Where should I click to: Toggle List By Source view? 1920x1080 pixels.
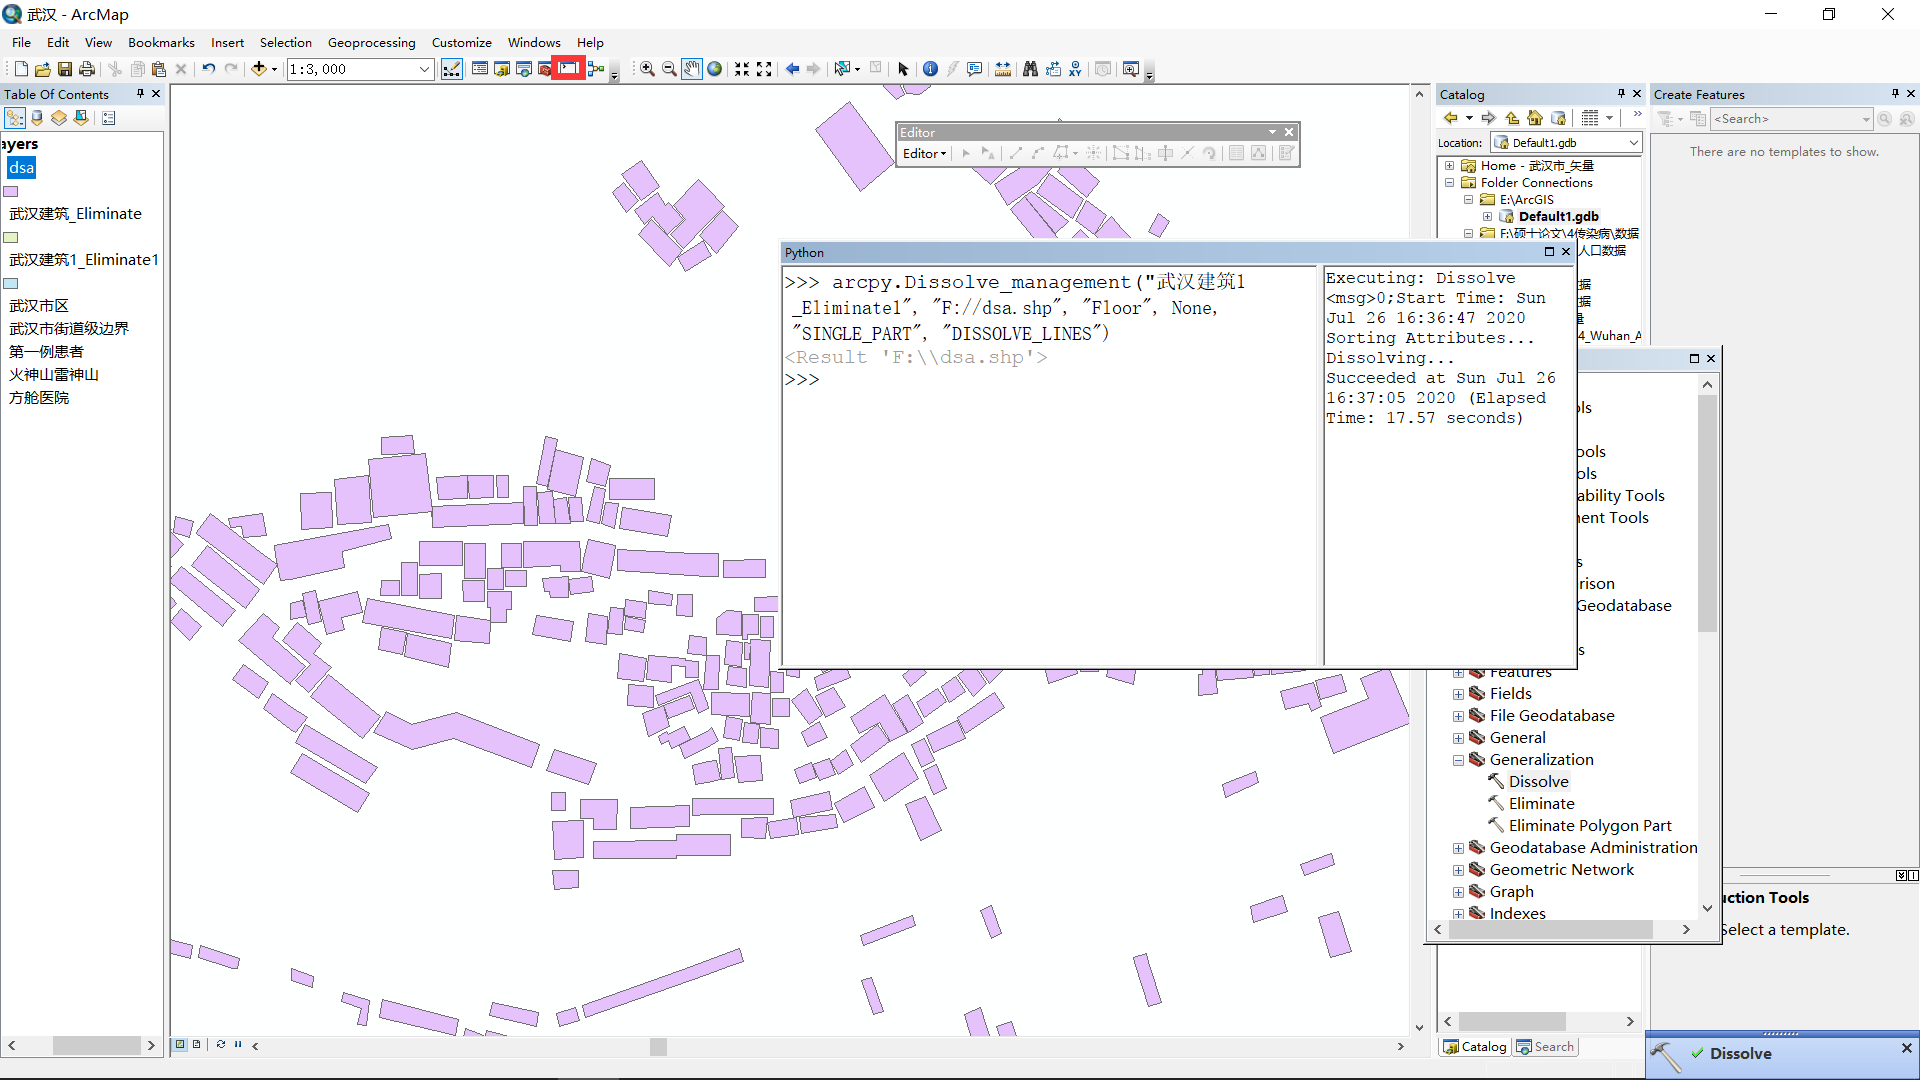37,118
